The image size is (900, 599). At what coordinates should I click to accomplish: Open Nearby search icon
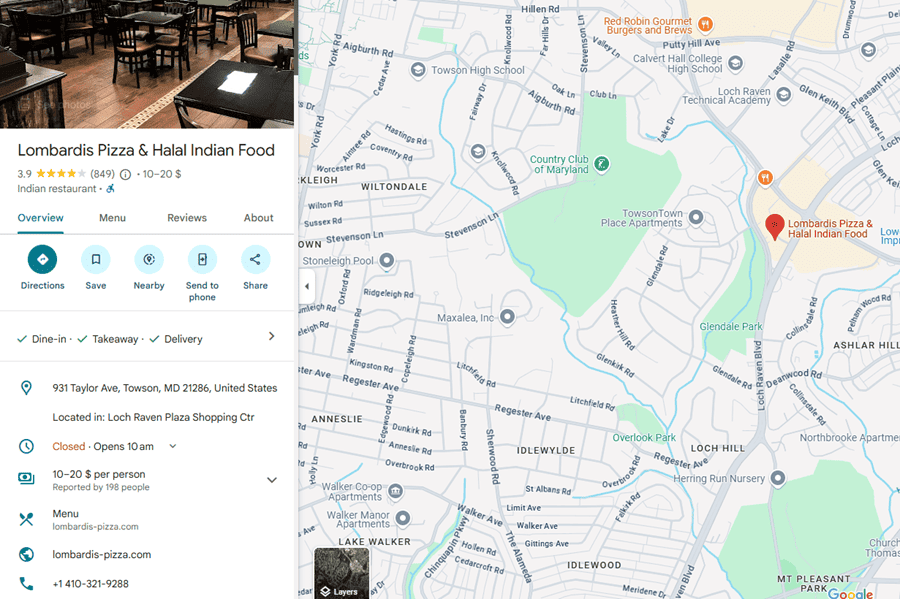pyautogui.click(x=149, y=259)
